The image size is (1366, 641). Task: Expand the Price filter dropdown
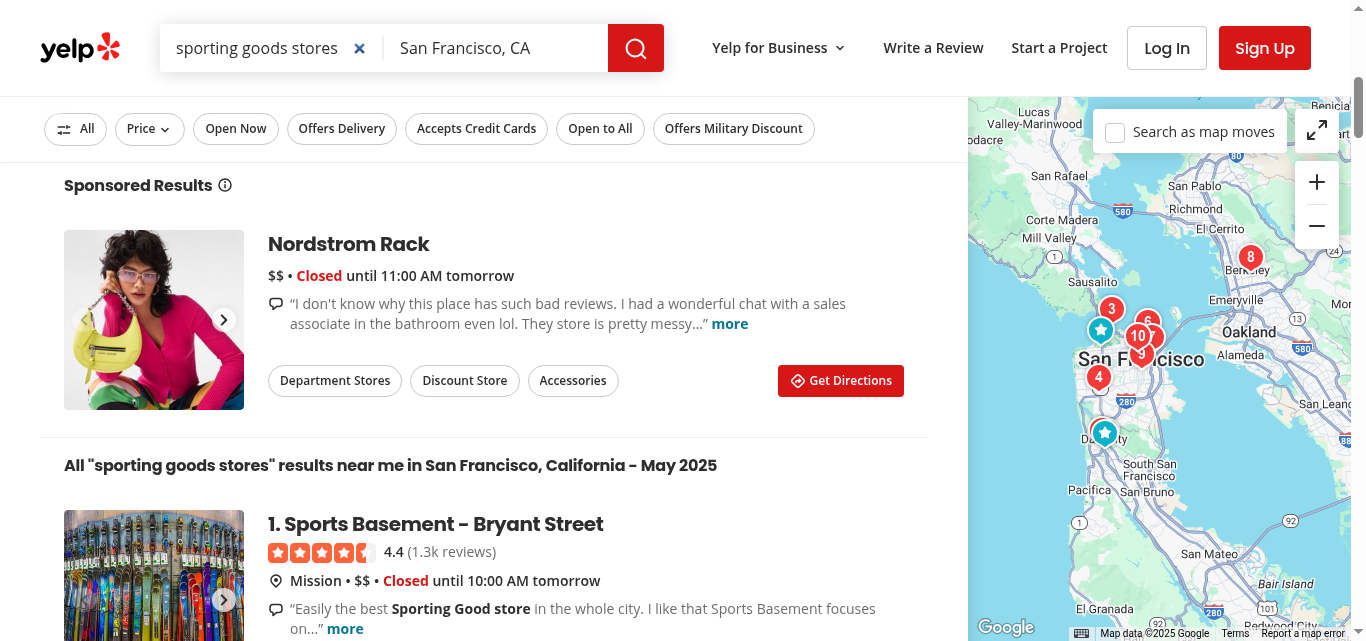(x=150, y=129)
